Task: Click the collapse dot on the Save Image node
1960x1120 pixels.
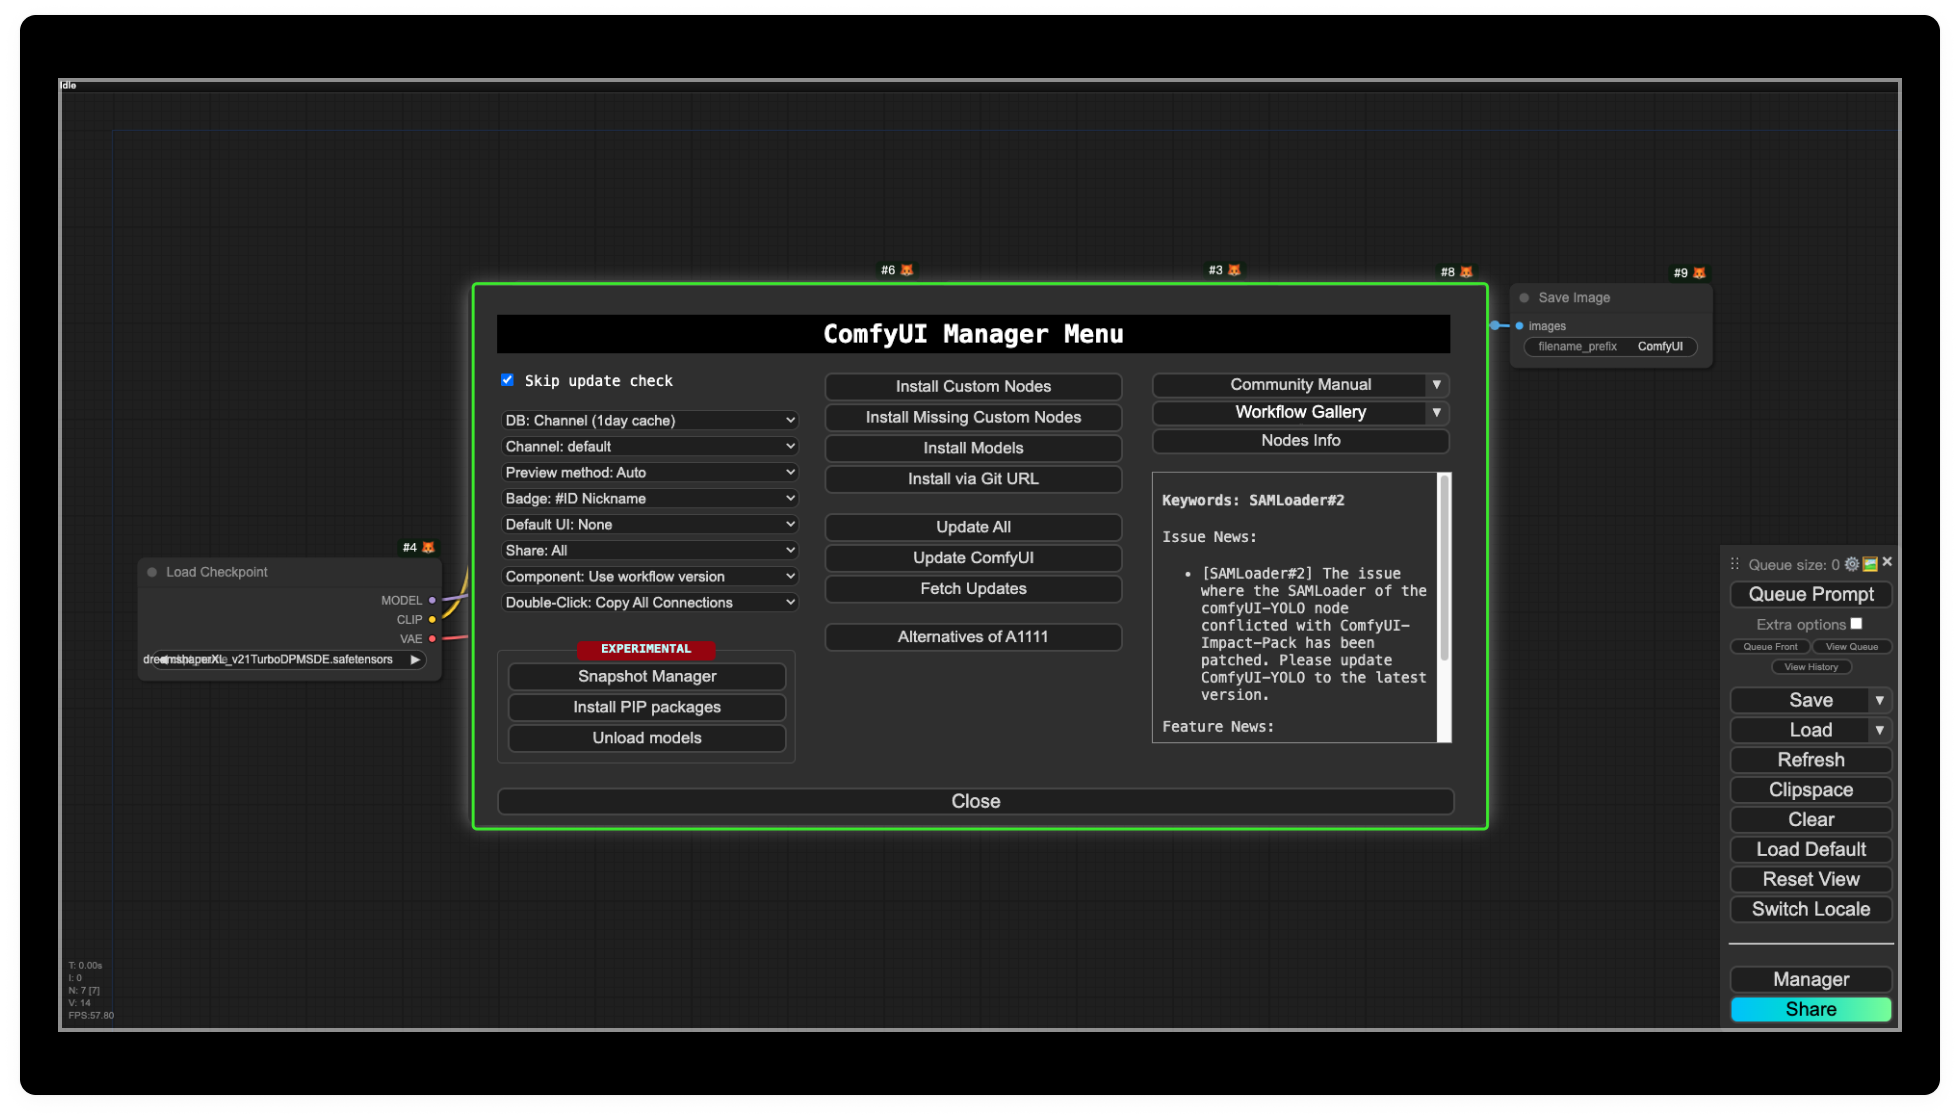Action: click(x=1524, y=298)
